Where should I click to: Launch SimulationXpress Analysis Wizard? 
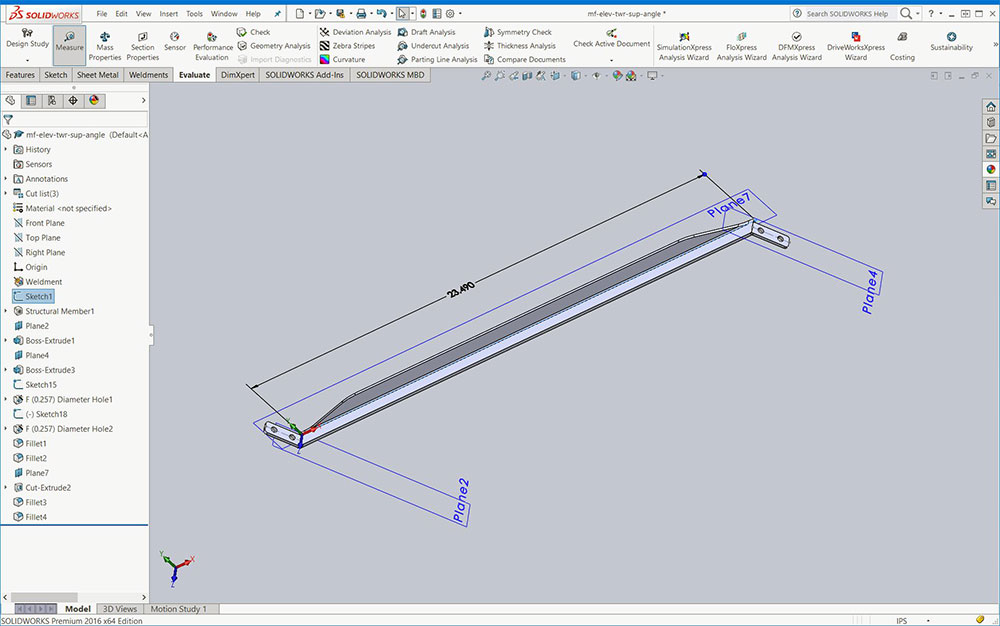[x=683, y=46]
